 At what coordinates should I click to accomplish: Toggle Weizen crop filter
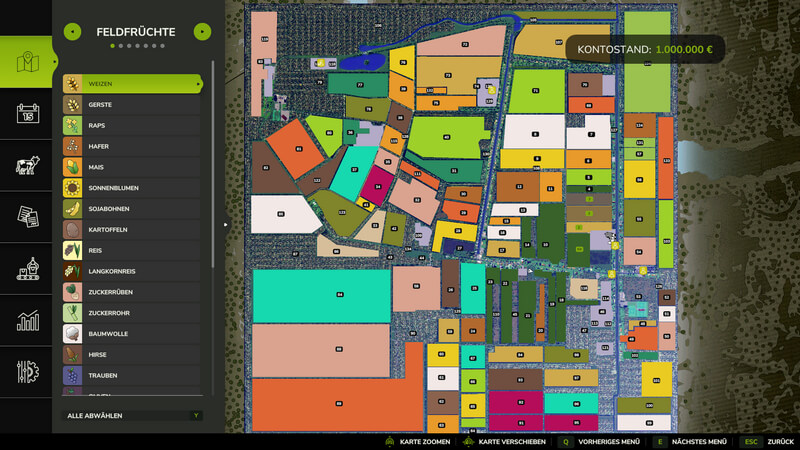coord(132,84)
